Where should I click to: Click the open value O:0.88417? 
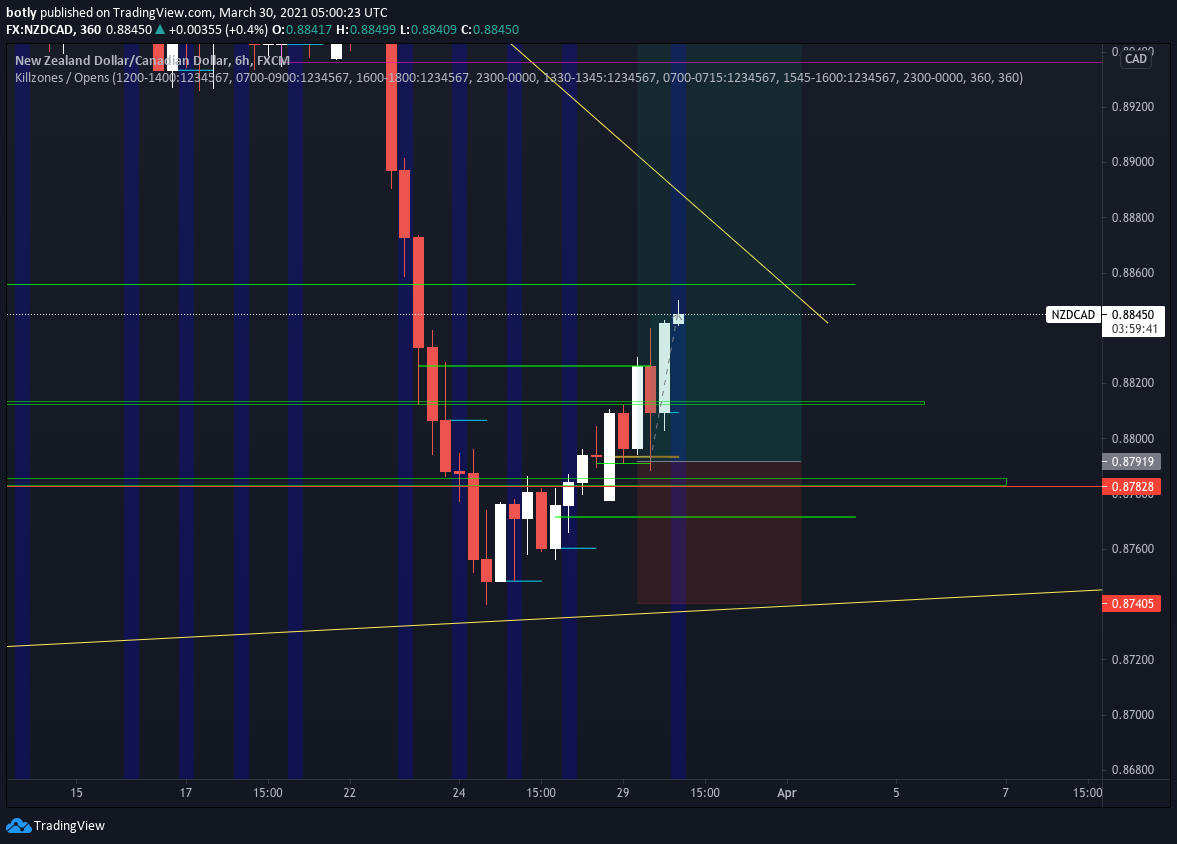click(301, 30)
